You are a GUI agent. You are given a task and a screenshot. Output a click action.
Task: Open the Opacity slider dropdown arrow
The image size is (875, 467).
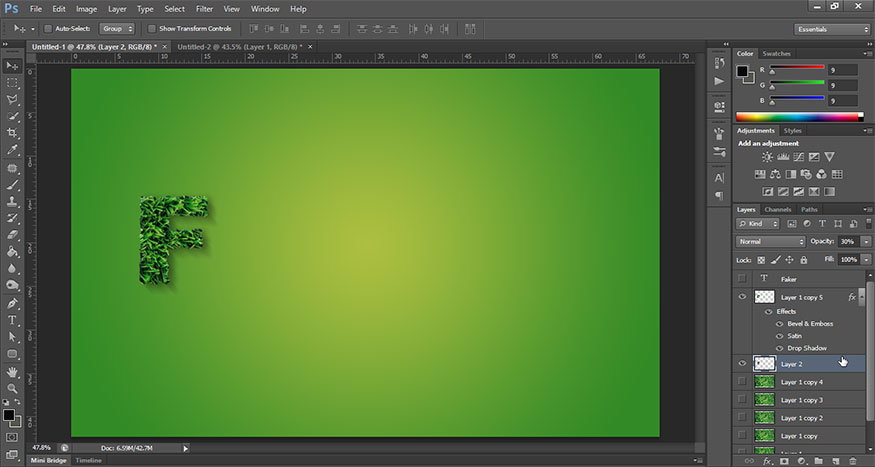(866, 242)
